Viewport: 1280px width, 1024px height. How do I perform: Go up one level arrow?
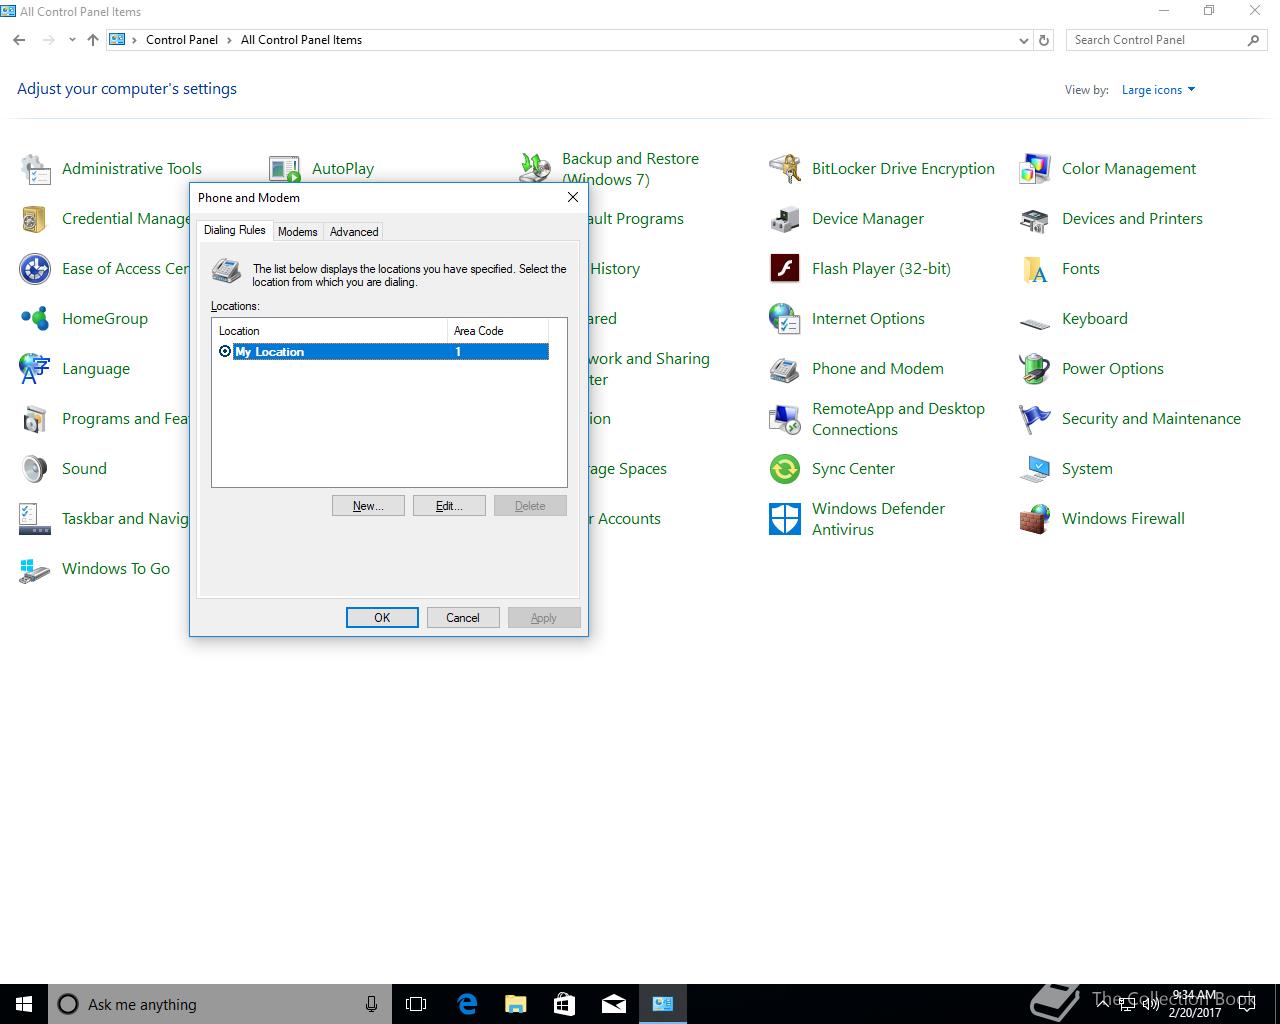click(x=93, y=40)
